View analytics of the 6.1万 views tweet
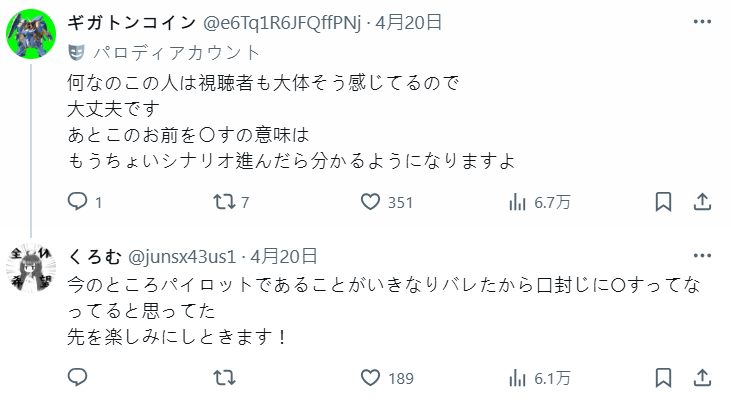The image size is (731, 402). point(518,377)
